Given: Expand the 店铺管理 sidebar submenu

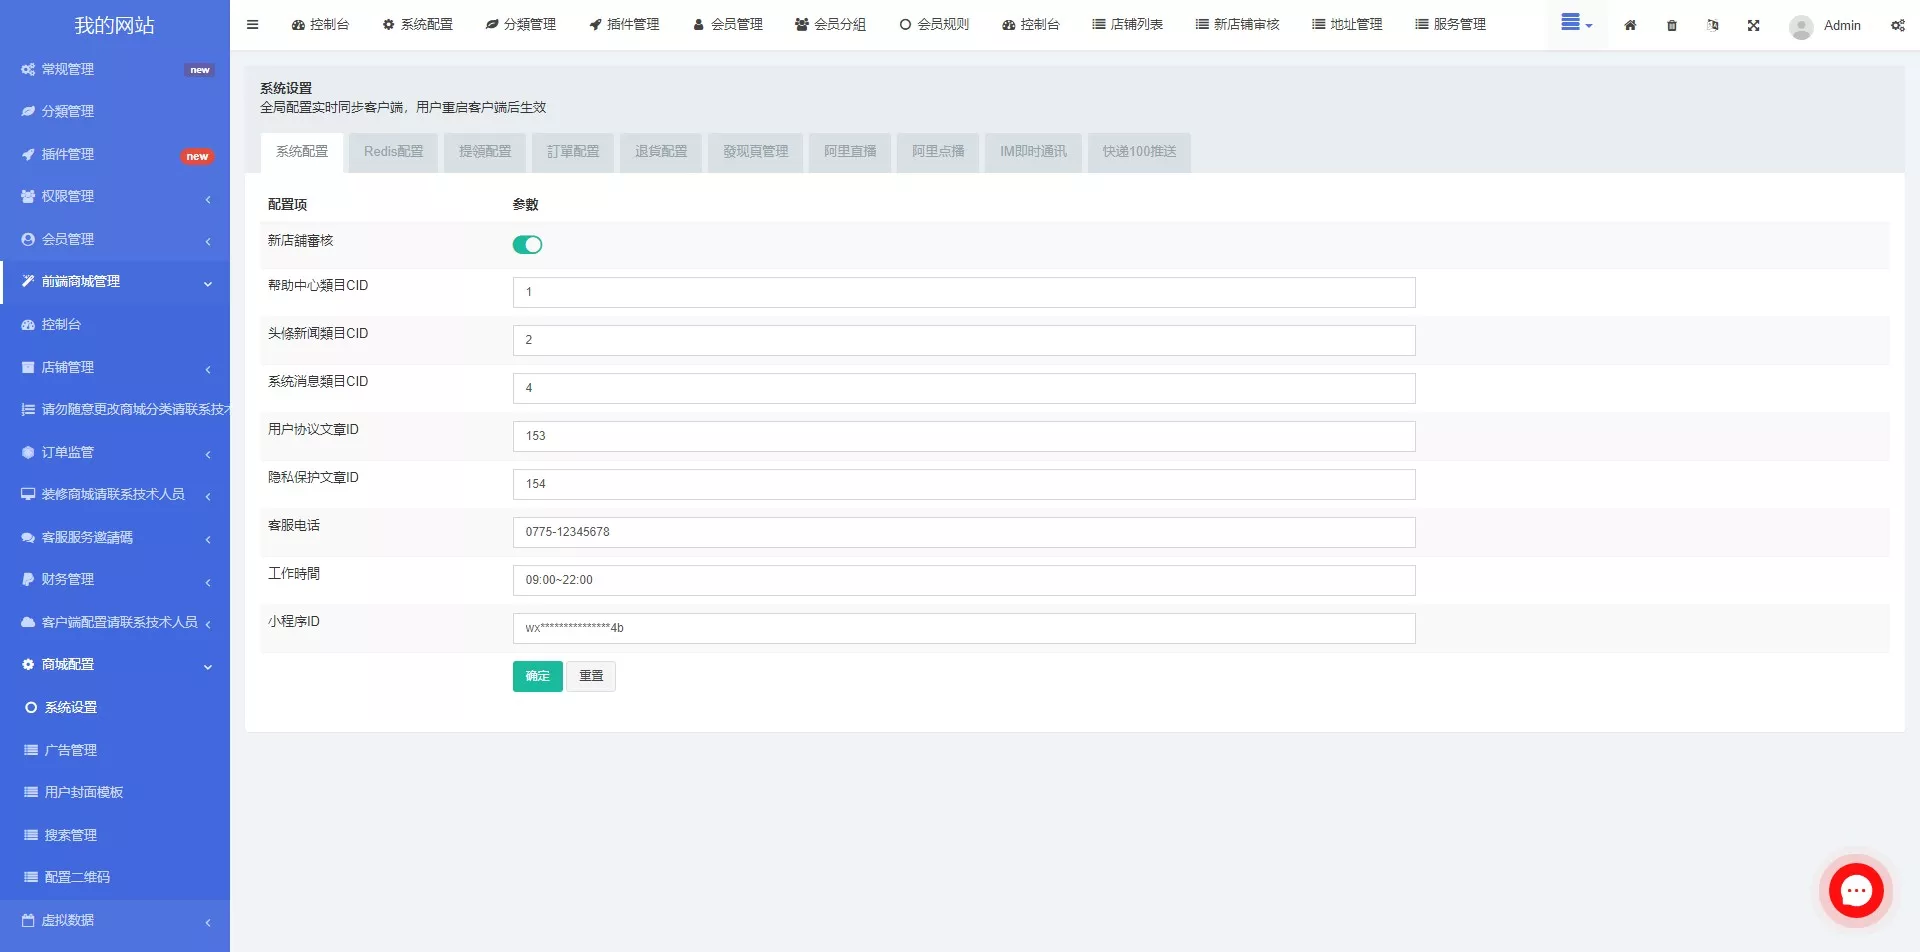Looking at the screenshot, I should [x=115, y=368].
